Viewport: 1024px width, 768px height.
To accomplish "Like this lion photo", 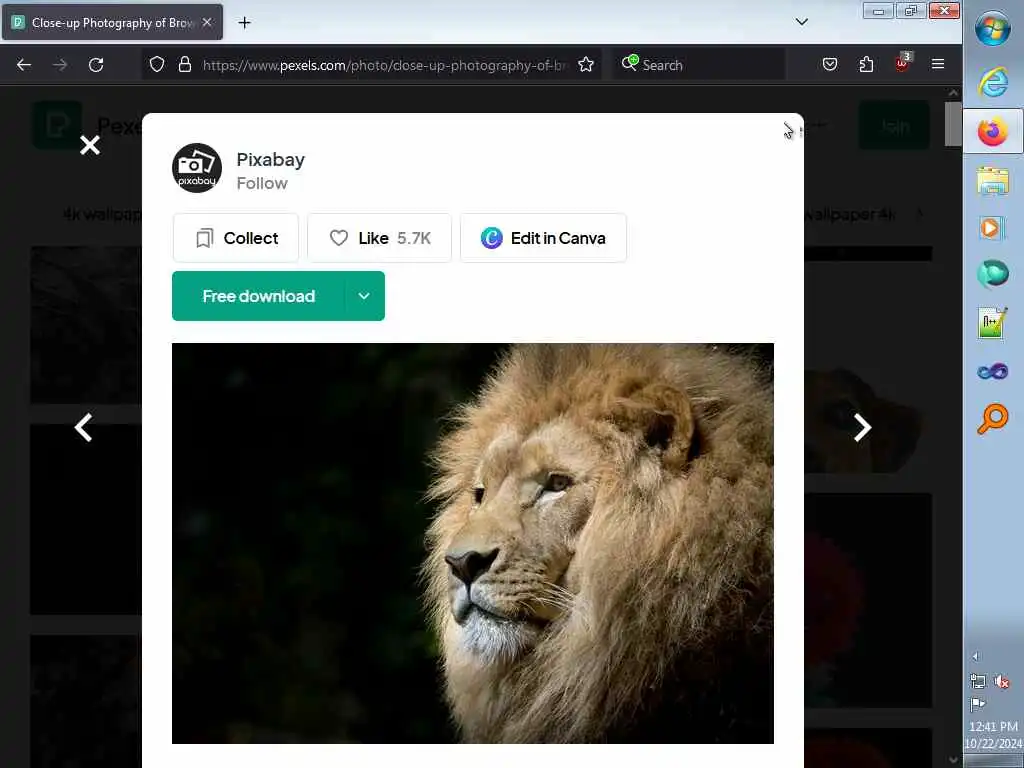I will pyautogui.click(x=379, y=238).
